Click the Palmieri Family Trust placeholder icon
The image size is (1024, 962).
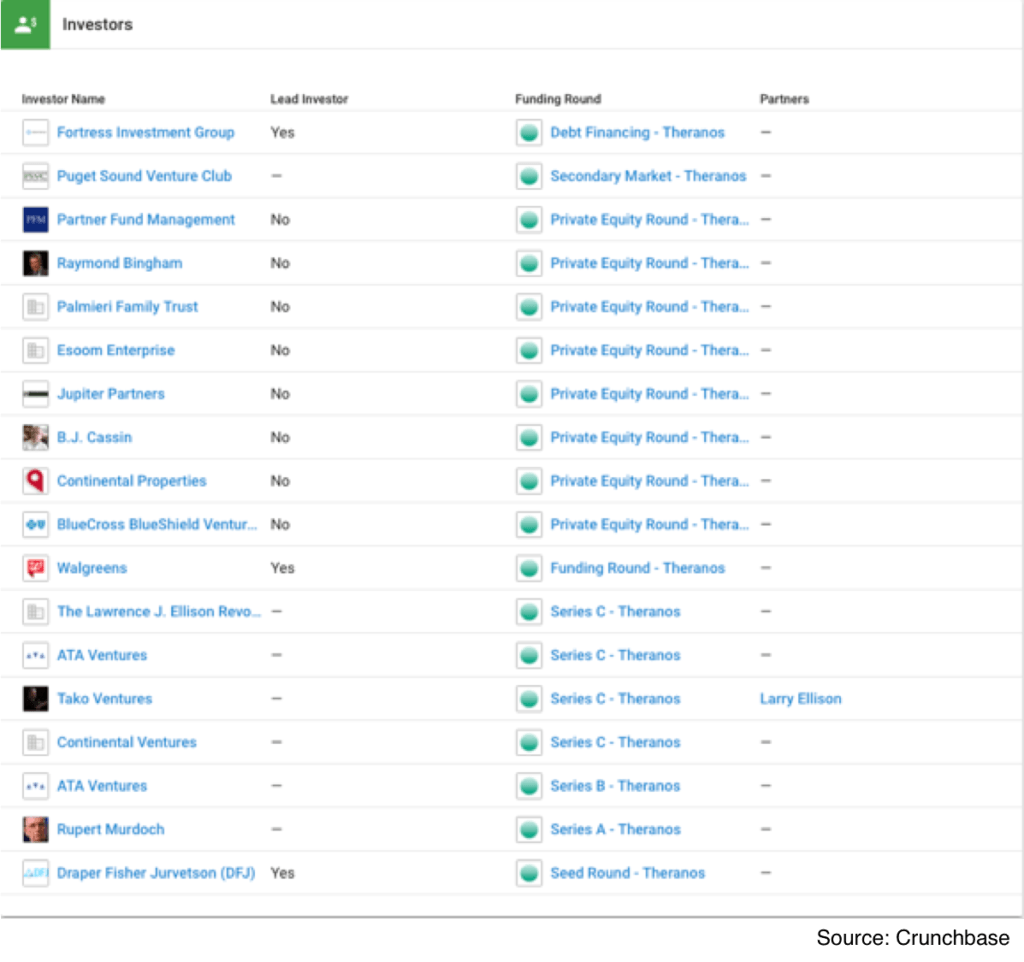pyautogui.click(x=35, y=307)
